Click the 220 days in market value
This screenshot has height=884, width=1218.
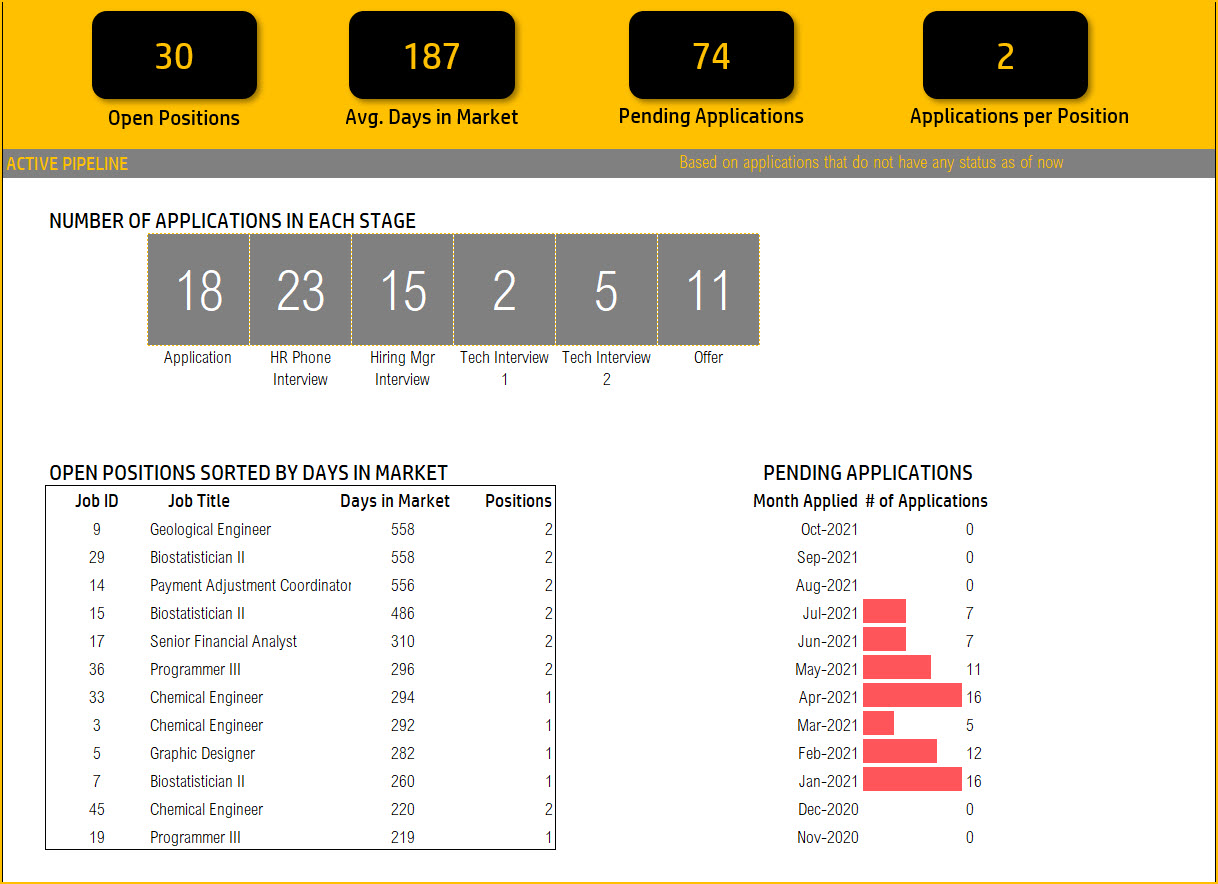pos(403,809)
